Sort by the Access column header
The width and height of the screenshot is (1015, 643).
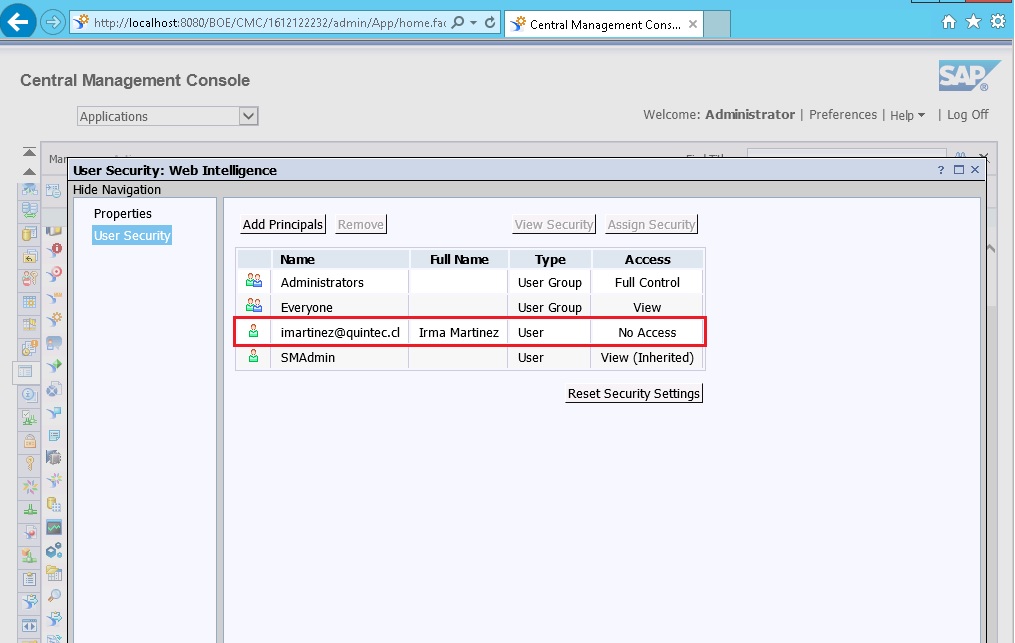647,259
